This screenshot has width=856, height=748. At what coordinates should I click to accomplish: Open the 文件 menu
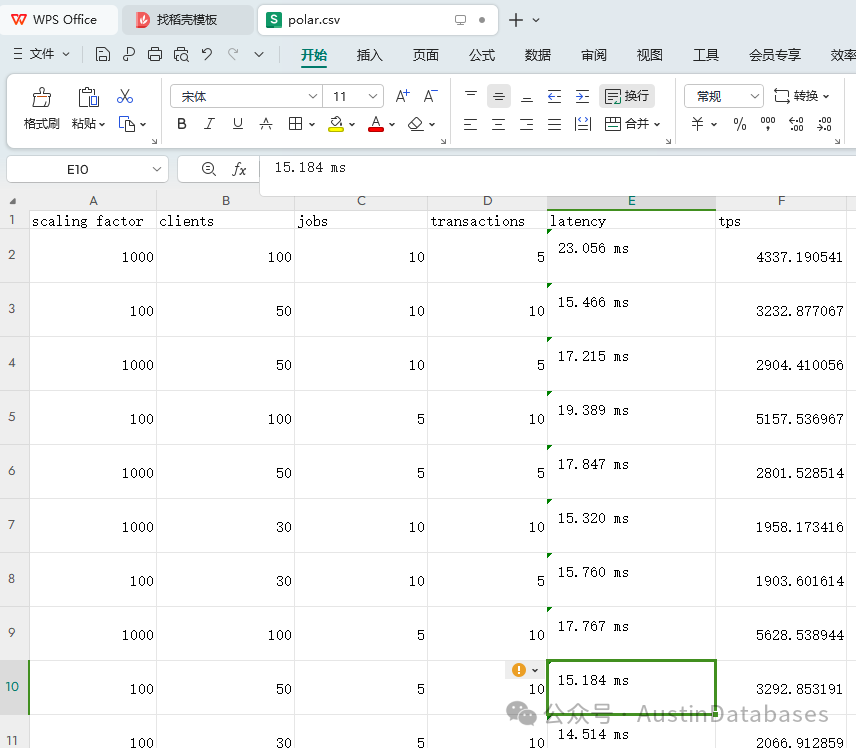[41, 54]
